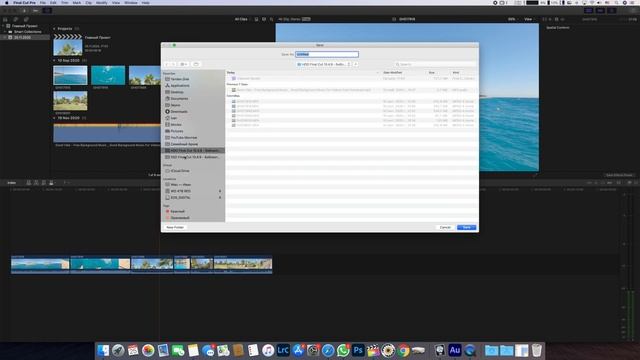Show the Photos and Audio sidebar icon
Image resolution: width=640 pixels, height=360 pixels.
pyautogui.click(x=16, y=19)
